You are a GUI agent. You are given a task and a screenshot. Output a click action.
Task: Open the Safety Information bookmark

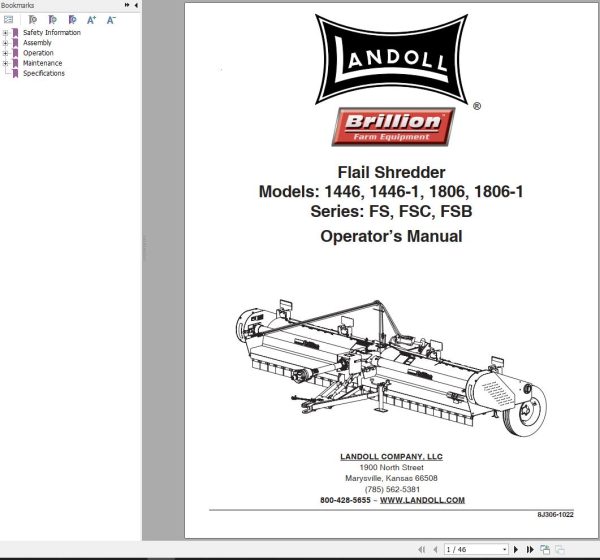pos(52,33)
